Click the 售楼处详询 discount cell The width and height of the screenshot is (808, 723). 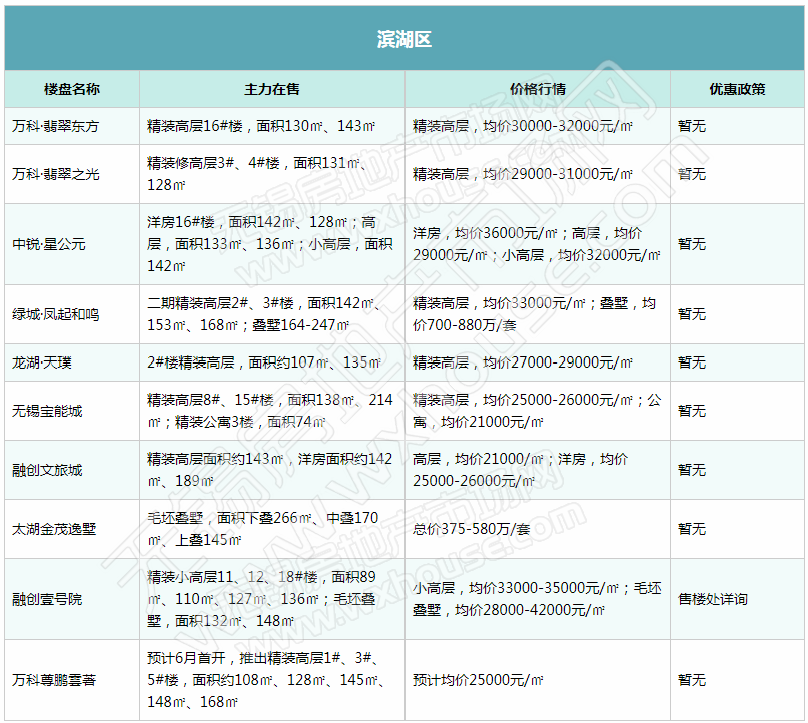[712, 599]
